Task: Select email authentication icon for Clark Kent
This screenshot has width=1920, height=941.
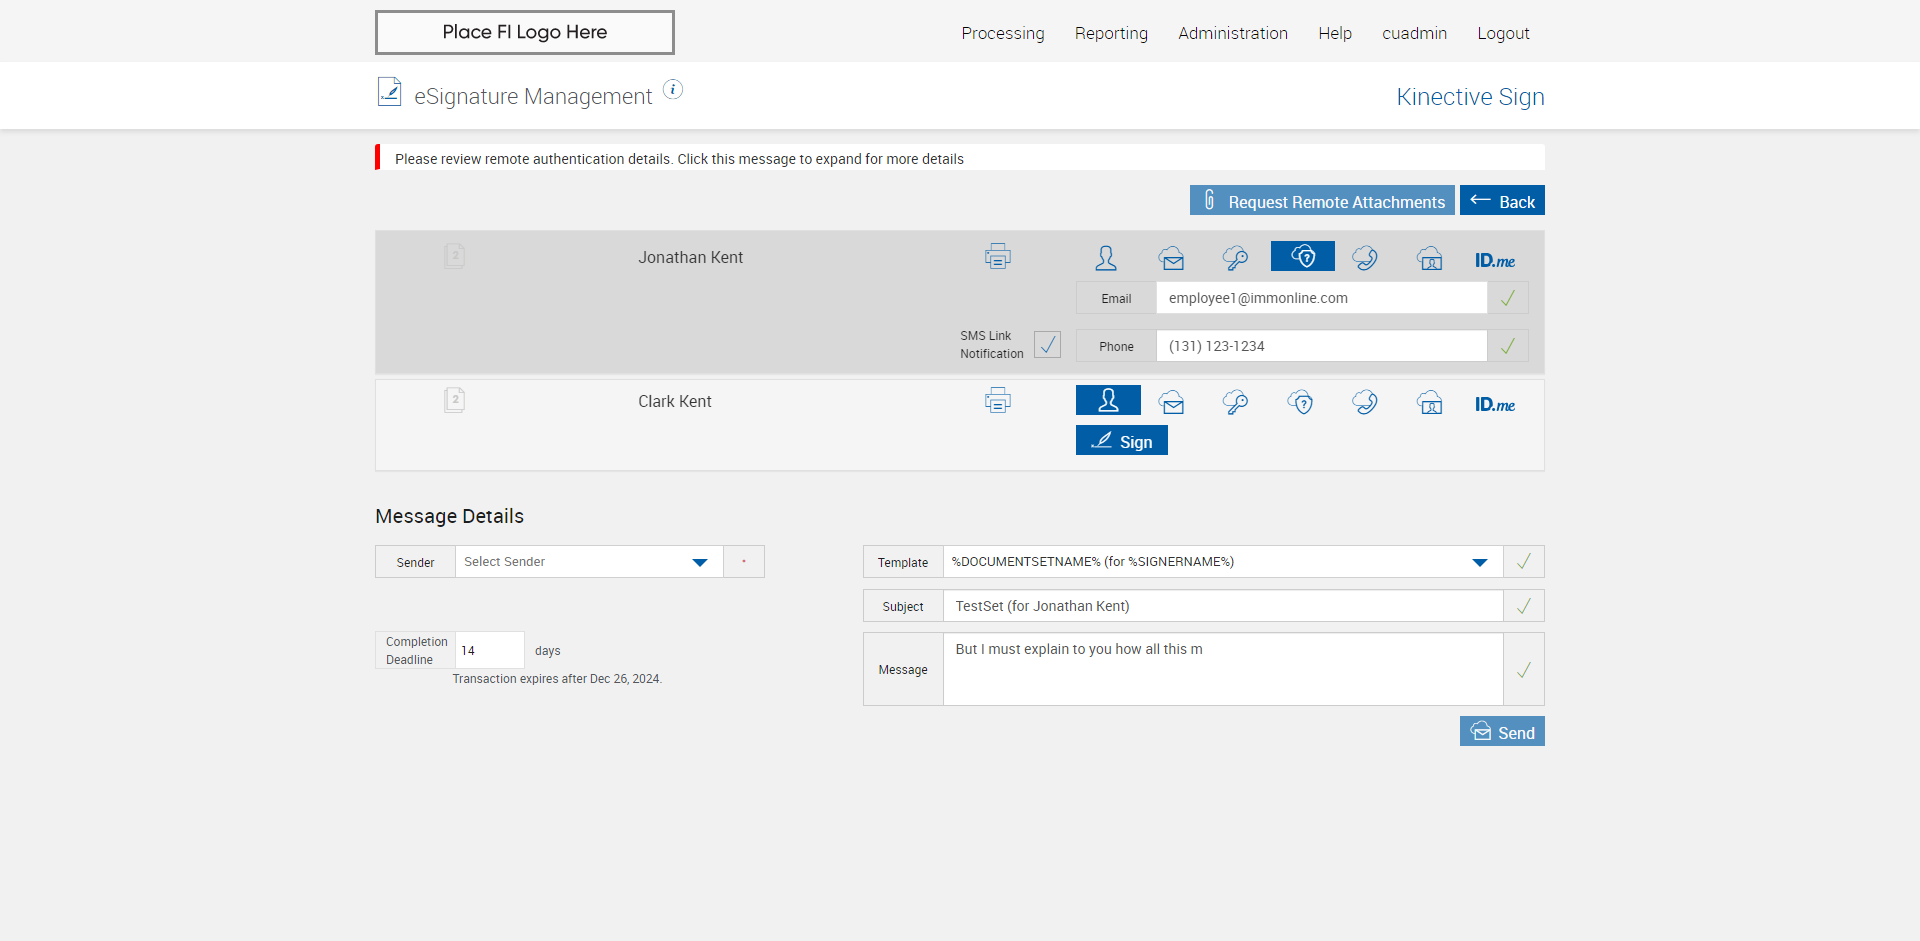Action: click(1172, 402)
